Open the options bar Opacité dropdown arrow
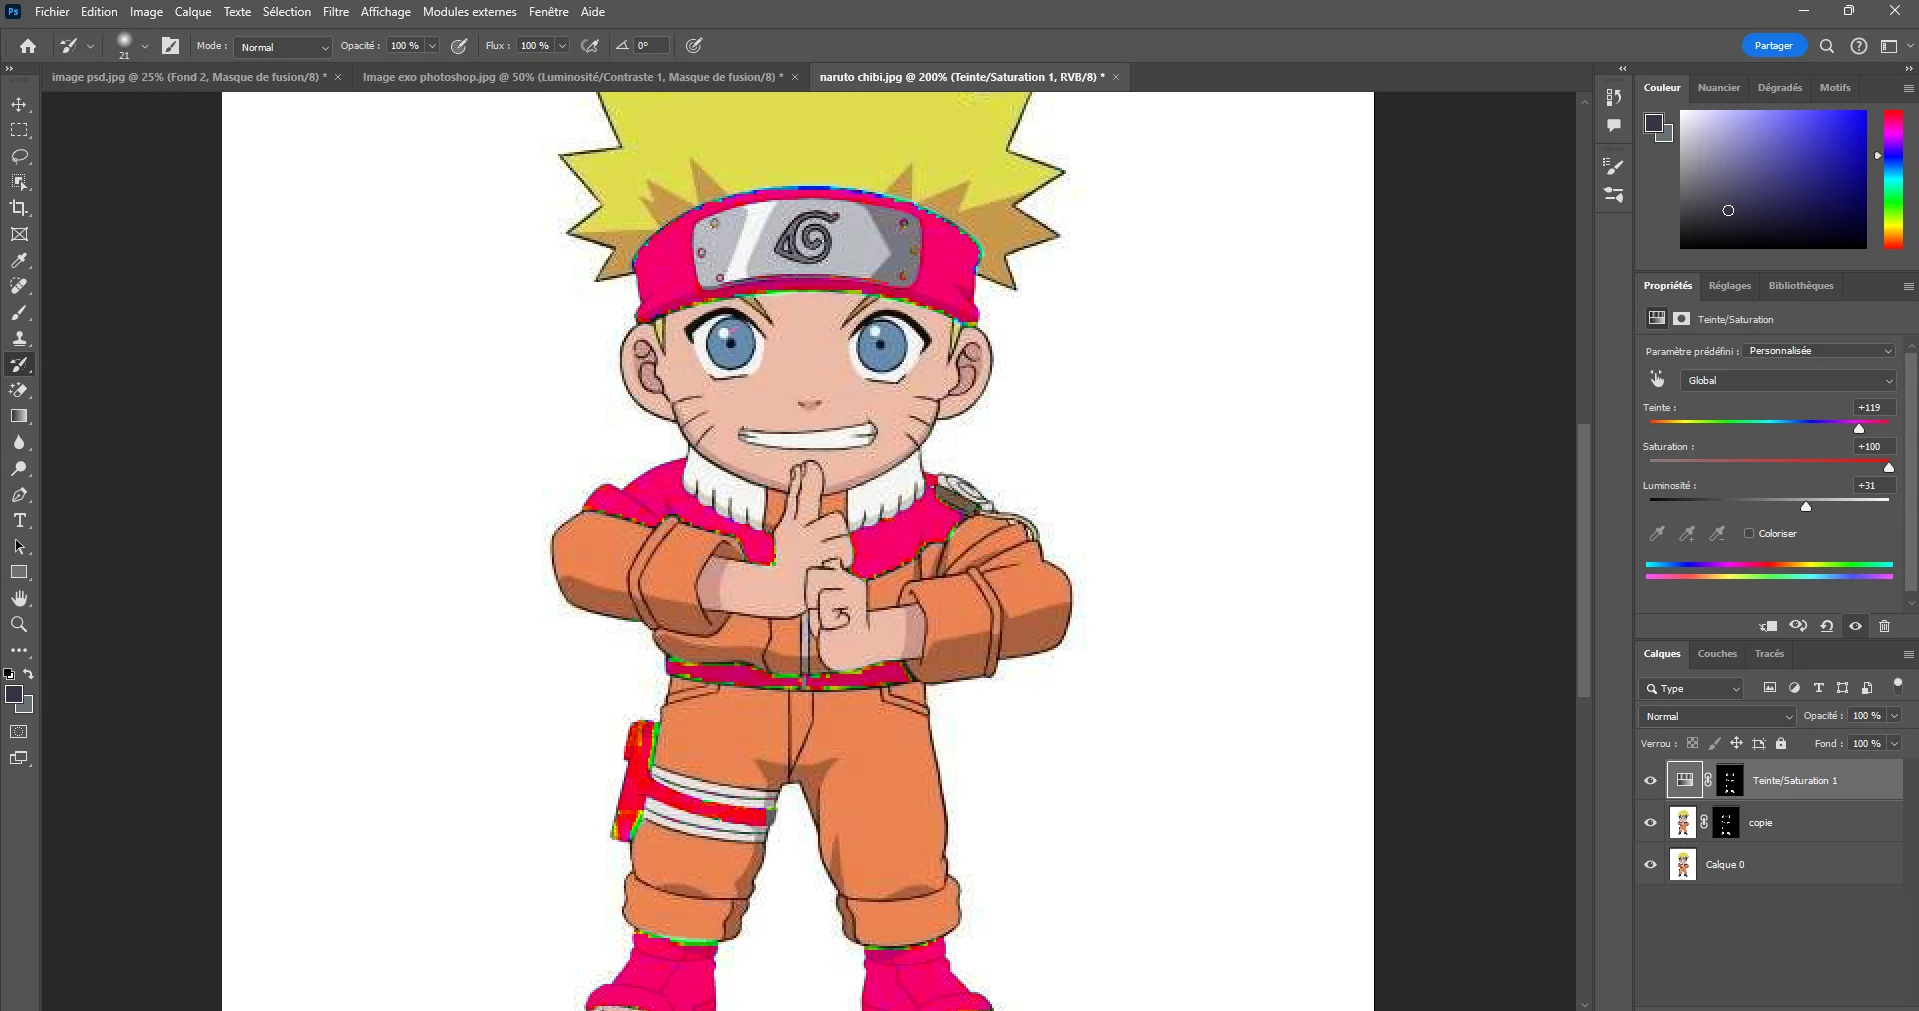The height and width of the screenshot is (1011, 1919). [x=432, y=46]
